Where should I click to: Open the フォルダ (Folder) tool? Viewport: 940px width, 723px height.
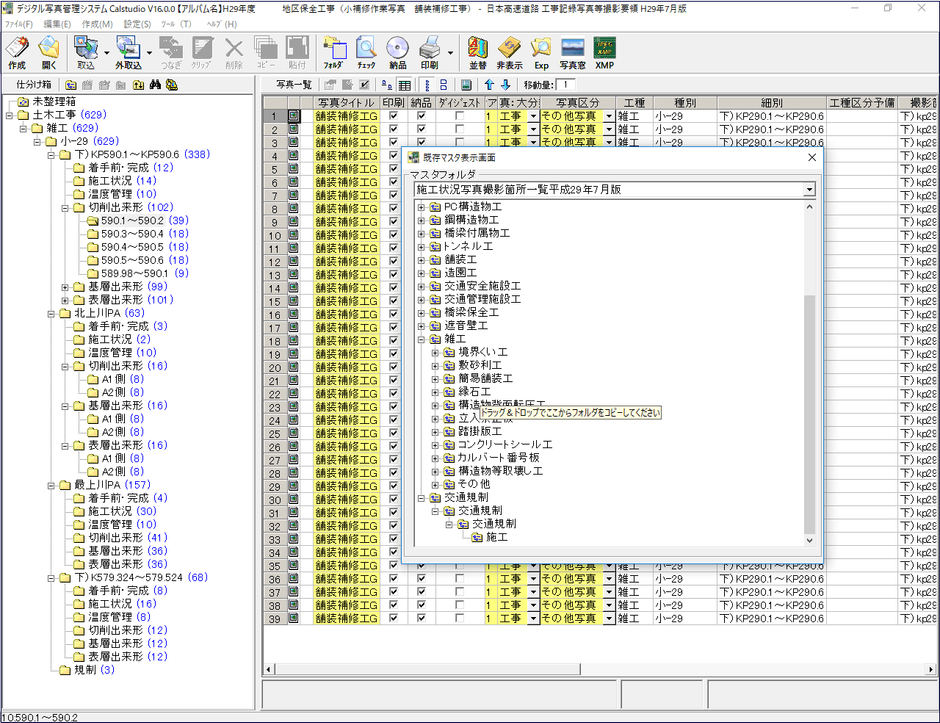coord(334,52)
